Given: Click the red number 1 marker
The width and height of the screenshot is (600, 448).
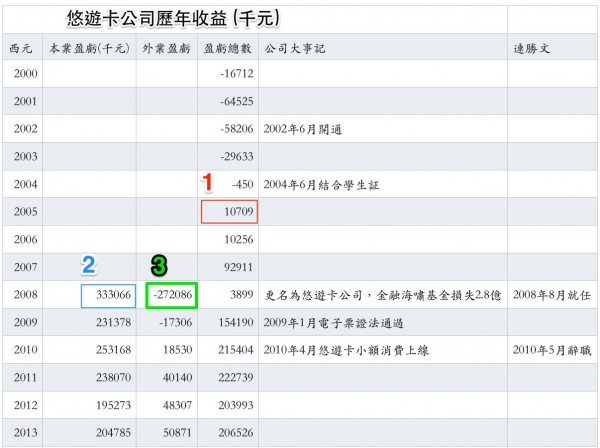Looking at the screenshot, I should coord(208,182).
